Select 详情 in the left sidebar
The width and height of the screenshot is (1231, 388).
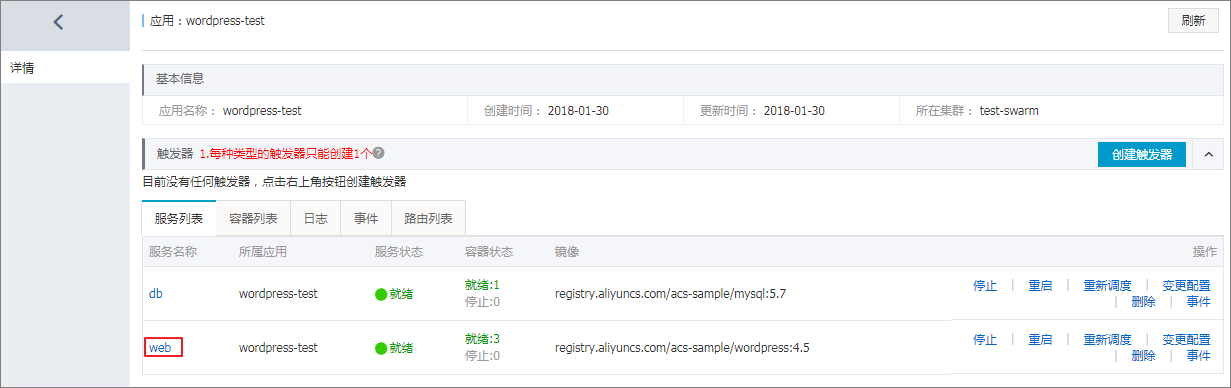[x=23, y=69]
